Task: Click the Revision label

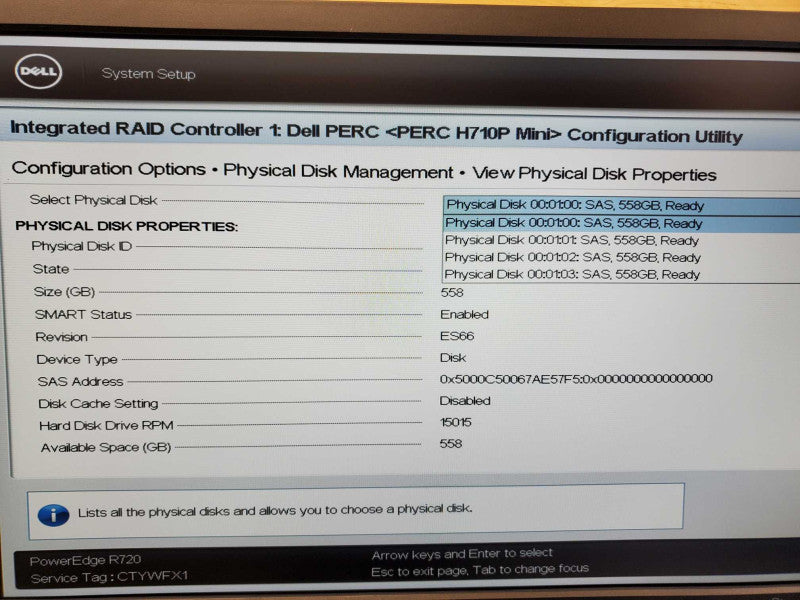Action: [x=62, y=337]
